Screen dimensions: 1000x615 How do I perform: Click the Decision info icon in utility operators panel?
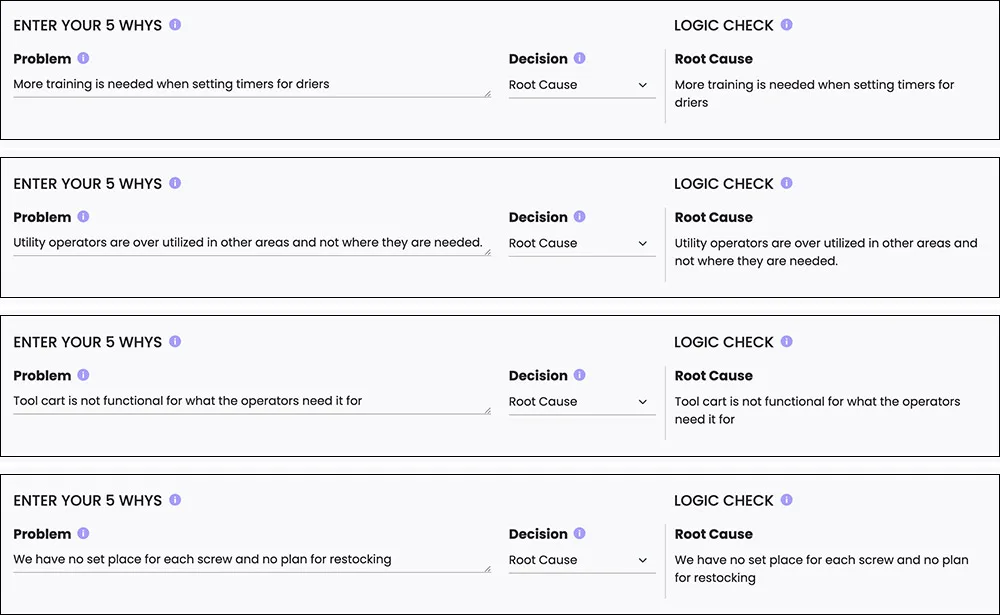(579, 216)
